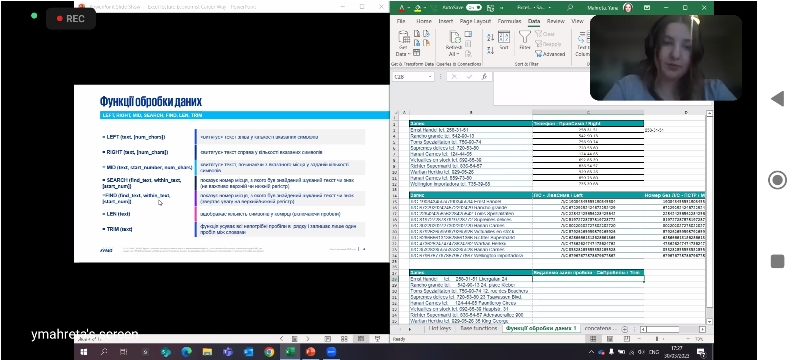Click the Advanced filter button

coord(550,54)
